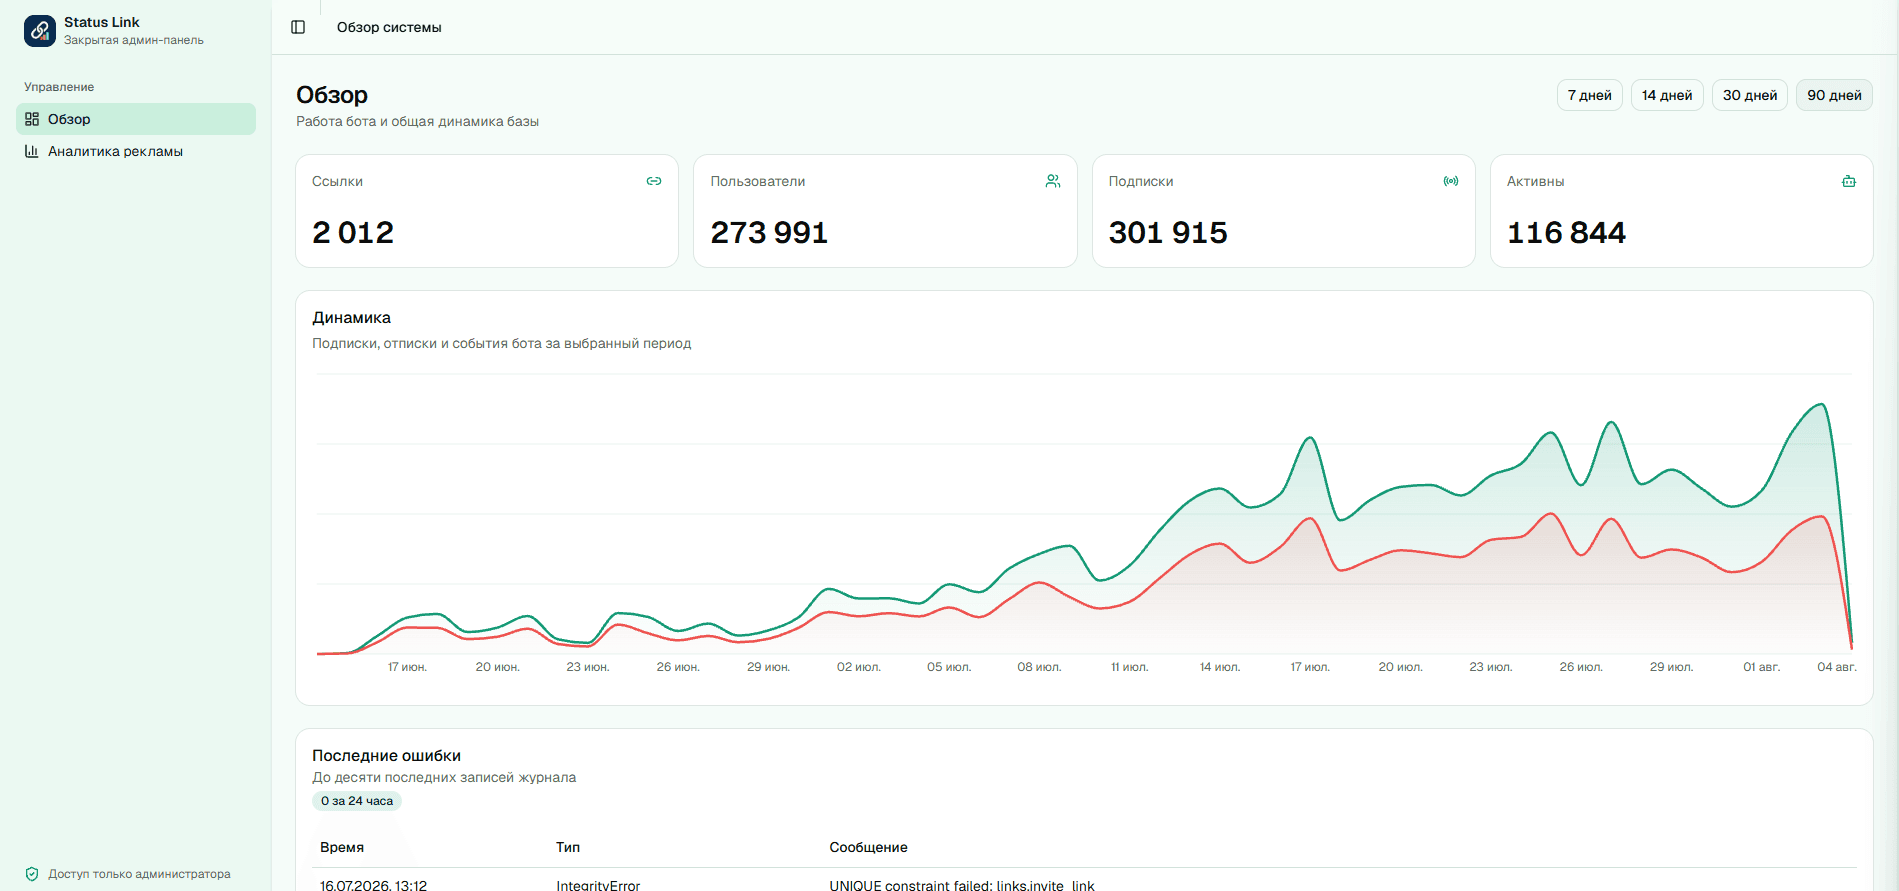
Task: Click the chart peak near 04 авг.
Action: 1823,405
